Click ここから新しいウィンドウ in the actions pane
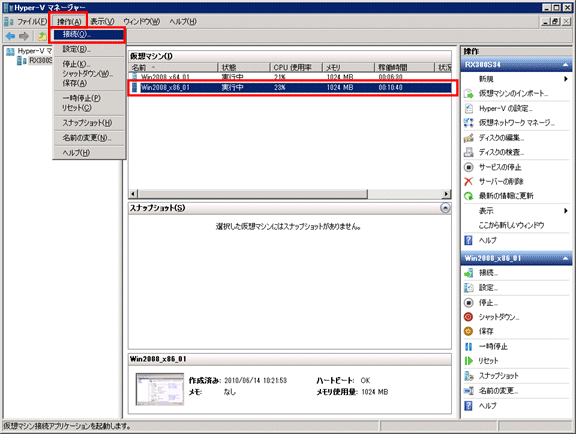Viewport: 576px width, 434px height. 511,225
